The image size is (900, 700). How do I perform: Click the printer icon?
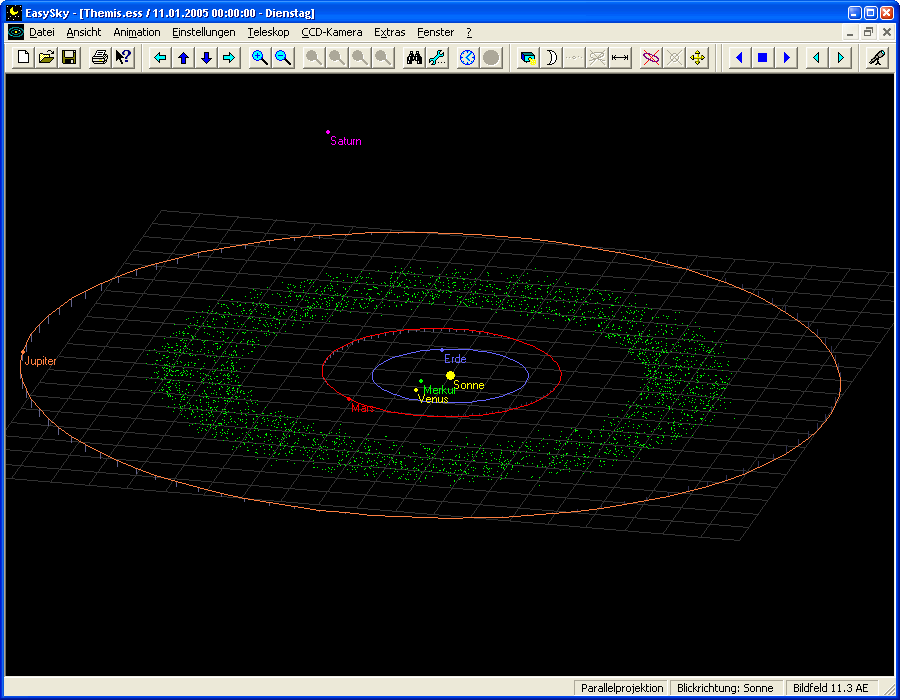[100, 58]
